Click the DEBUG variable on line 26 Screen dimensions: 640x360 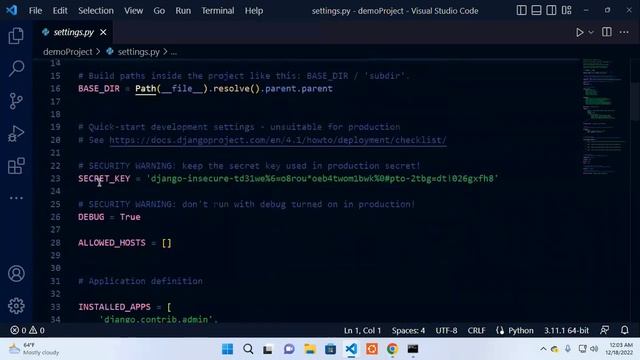(x=91, y=217)
